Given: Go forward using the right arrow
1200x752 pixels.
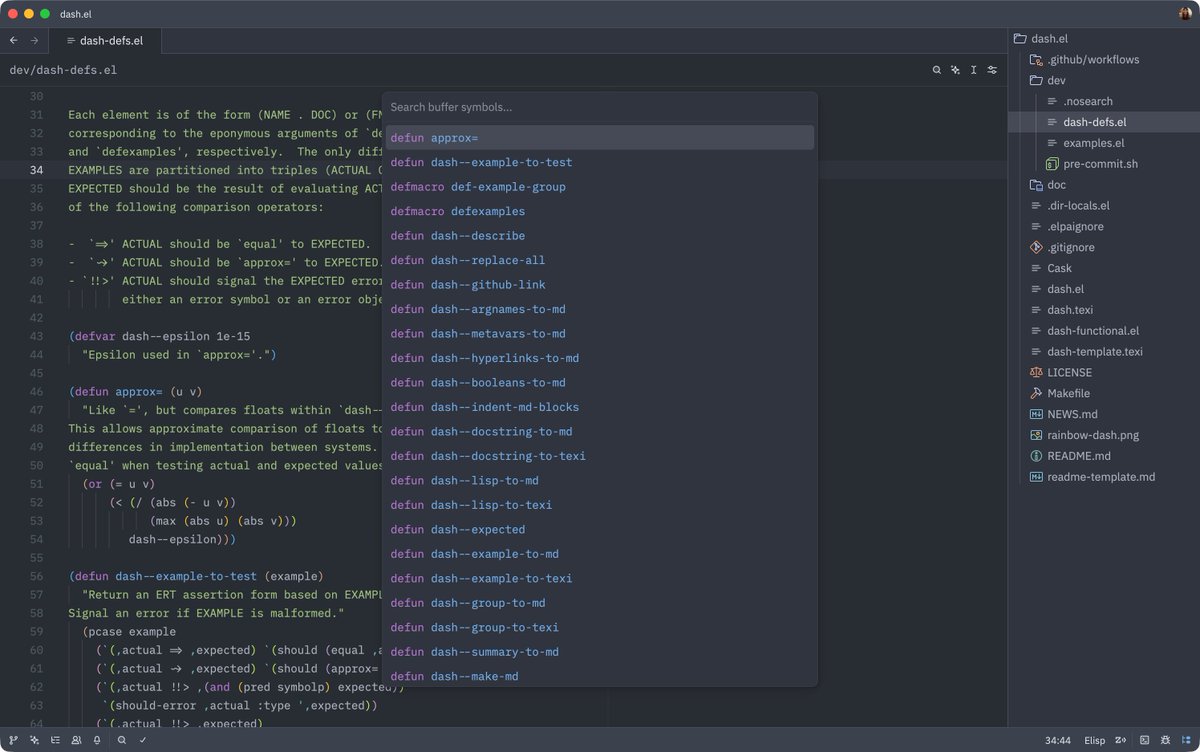Looking at the screenshot, I should pos(34,40).
